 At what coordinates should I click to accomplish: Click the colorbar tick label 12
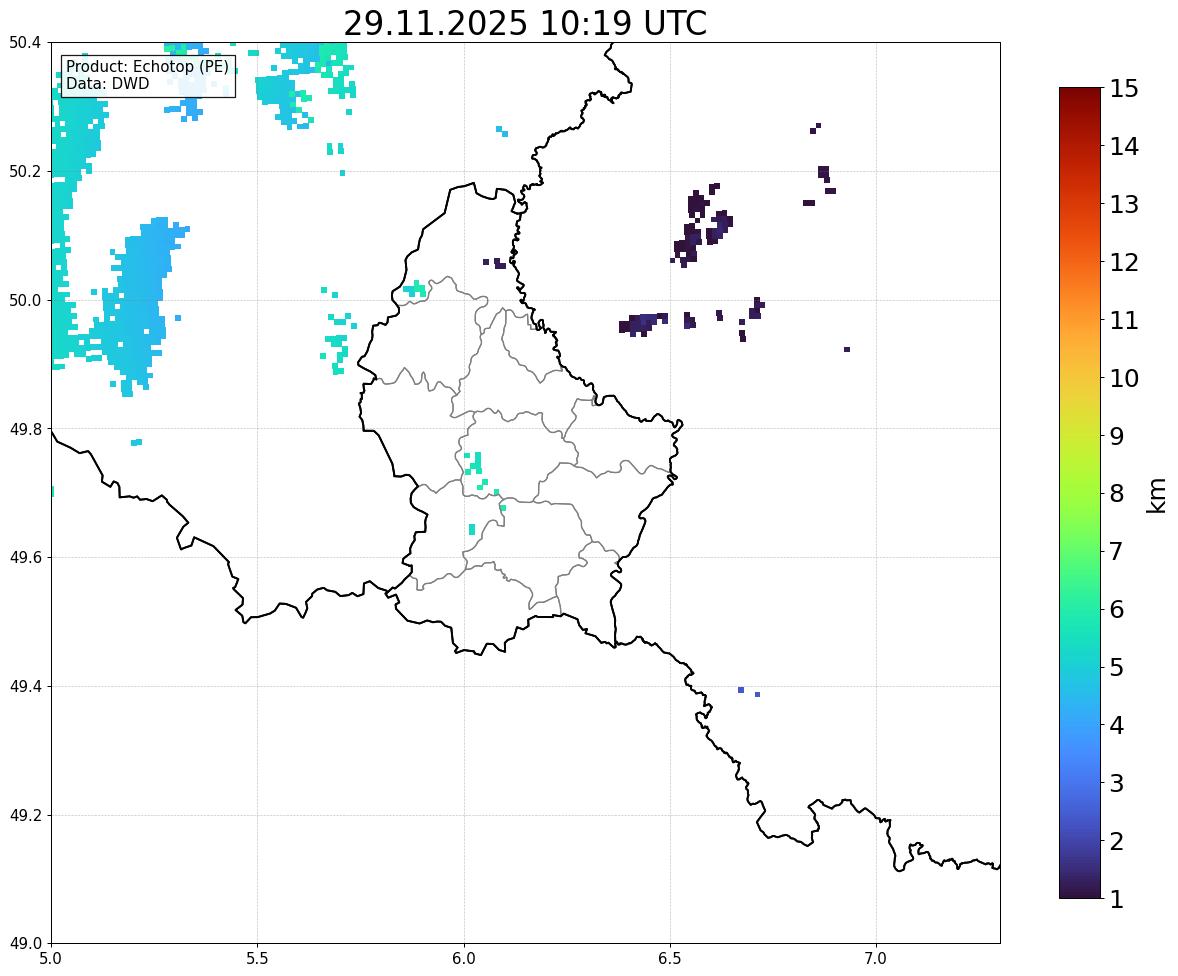[1124, 262]
